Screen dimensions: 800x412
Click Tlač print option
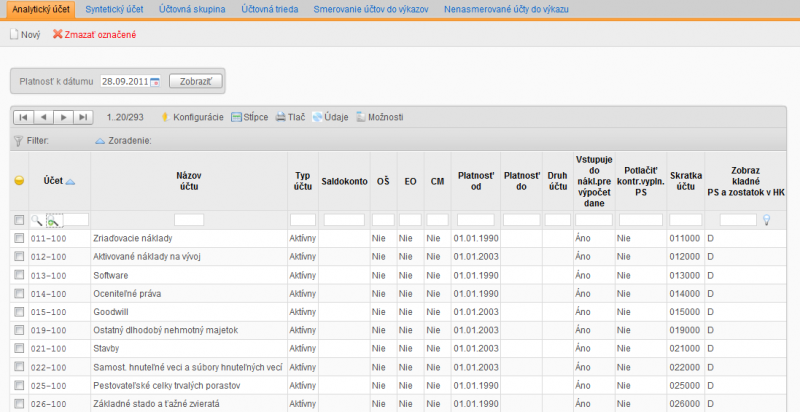tap(290, 117)
